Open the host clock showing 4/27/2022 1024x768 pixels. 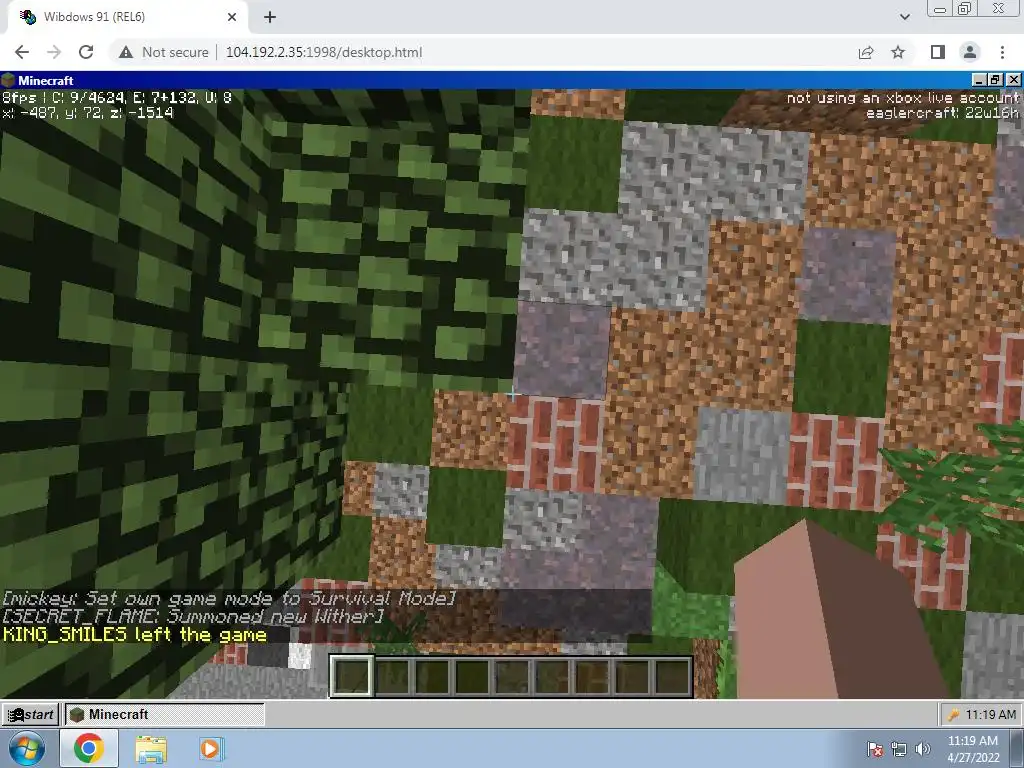pyautogui.click(x=973, y=749)
